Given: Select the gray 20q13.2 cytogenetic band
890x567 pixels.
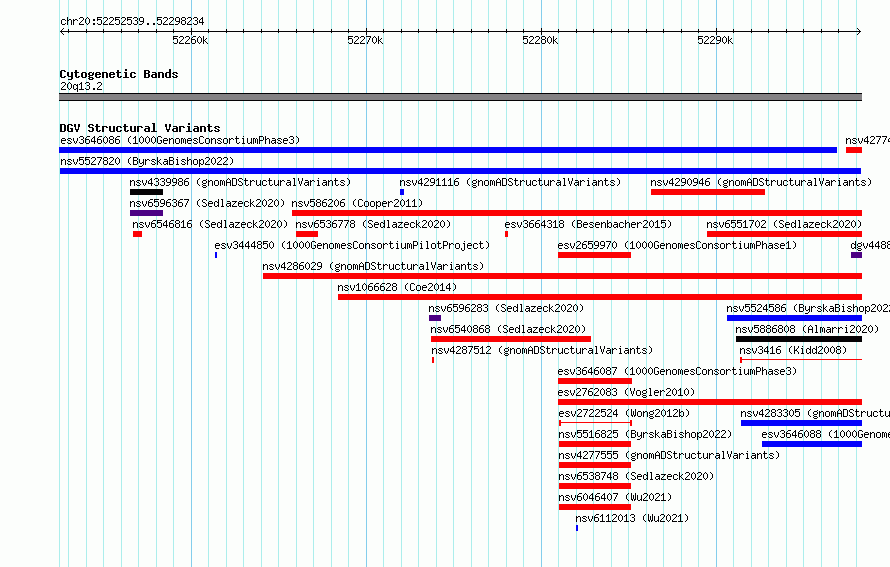Looking at the screenshot, I should pos(460,97).
